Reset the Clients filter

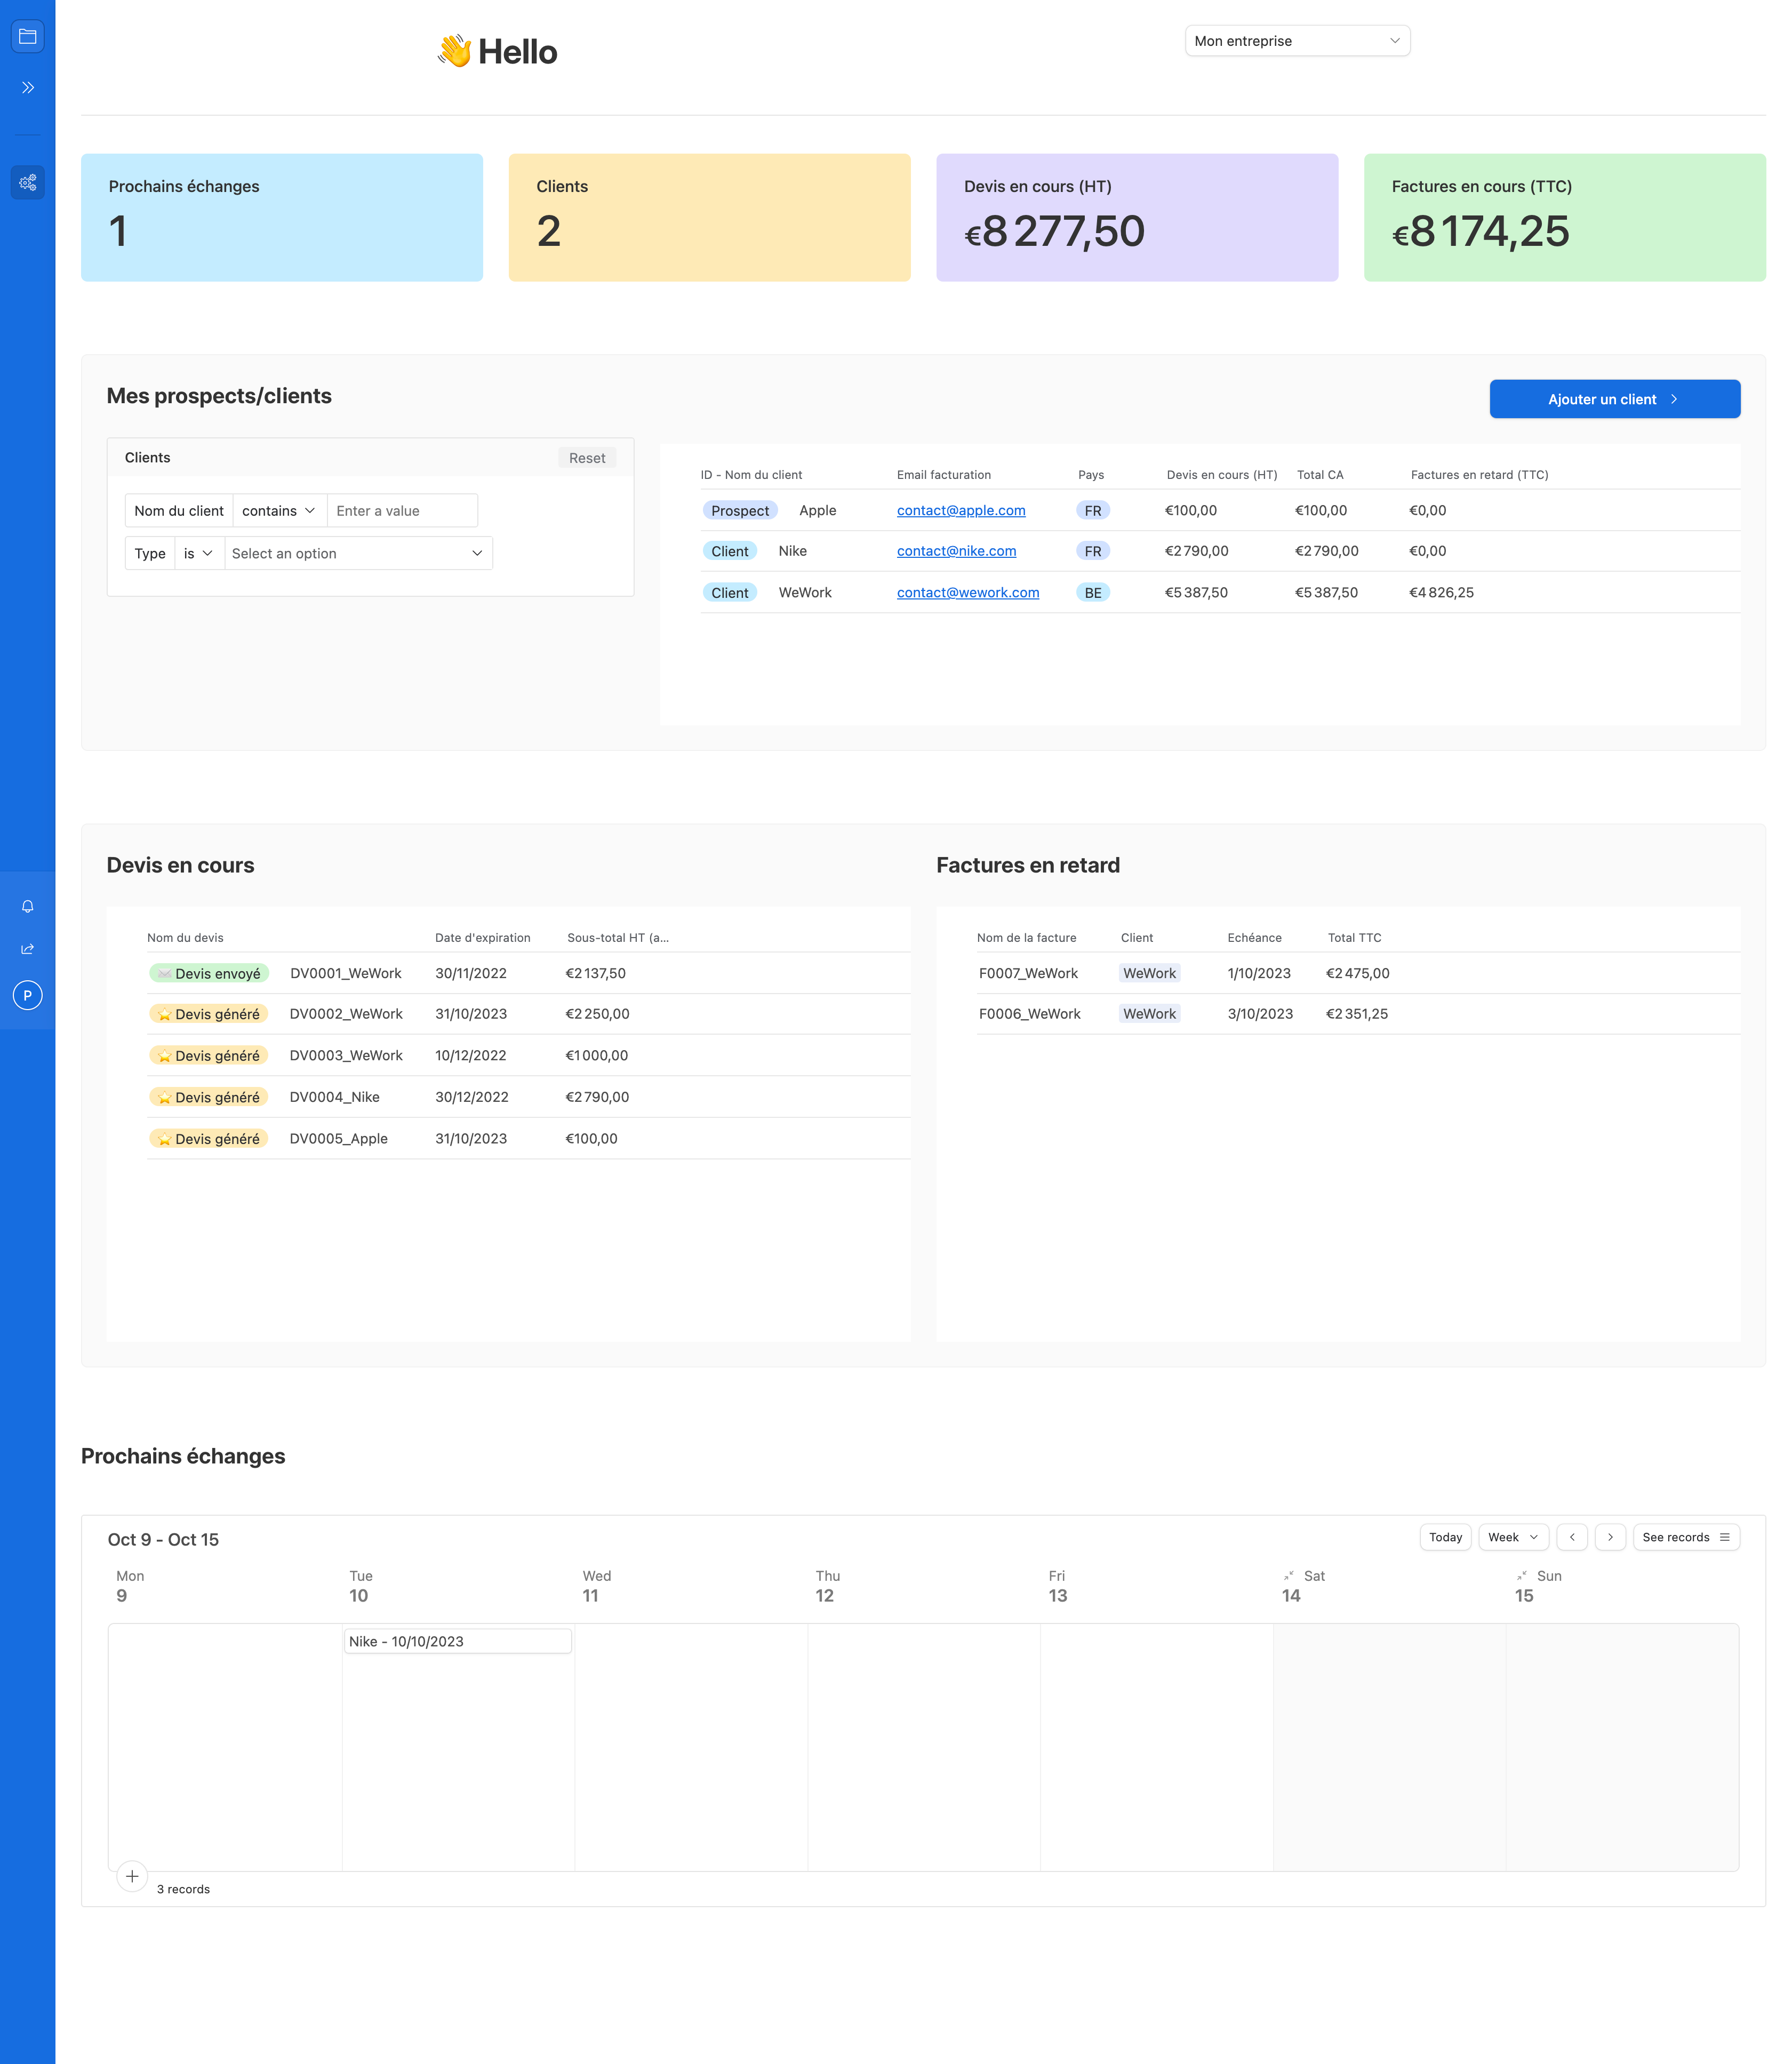(x=587, y=458)
